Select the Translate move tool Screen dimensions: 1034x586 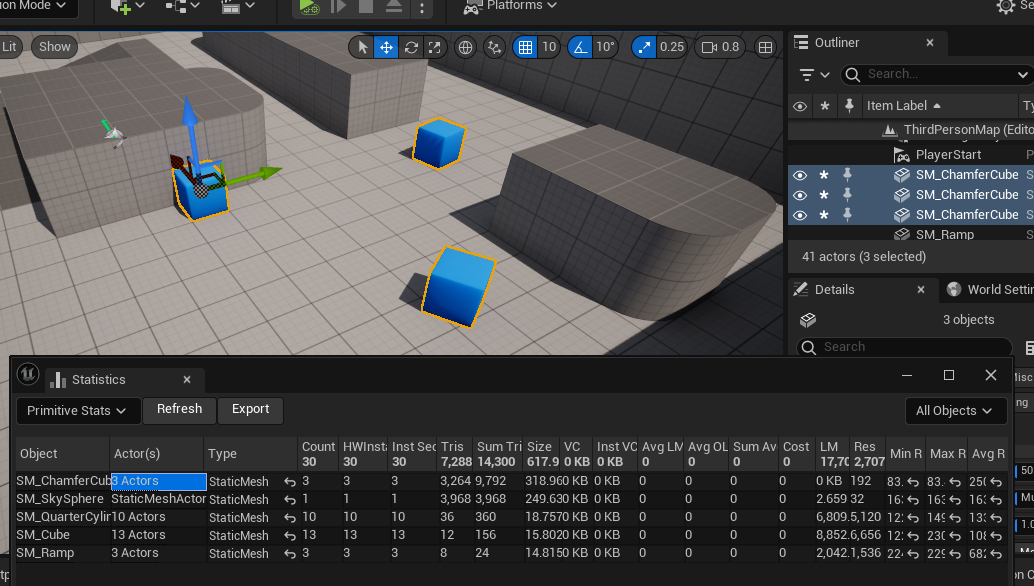point(386,47)
